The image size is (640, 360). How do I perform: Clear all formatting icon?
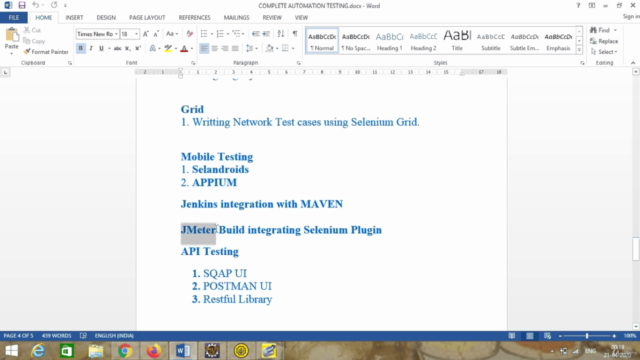(x=190, y=34)
